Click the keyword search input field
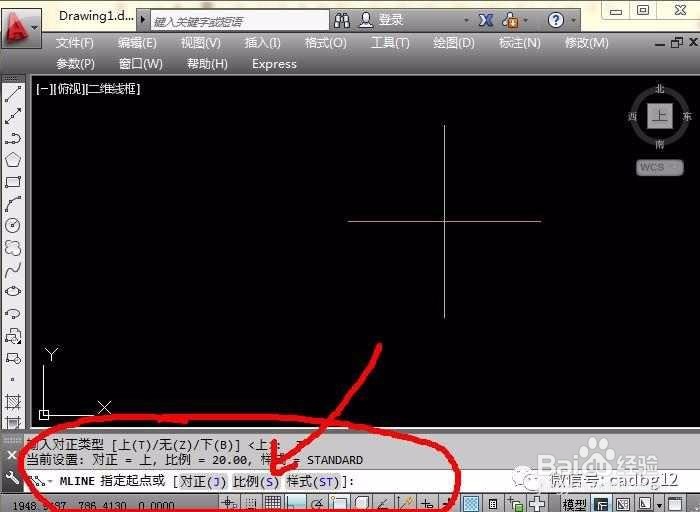 pos(240,21)
